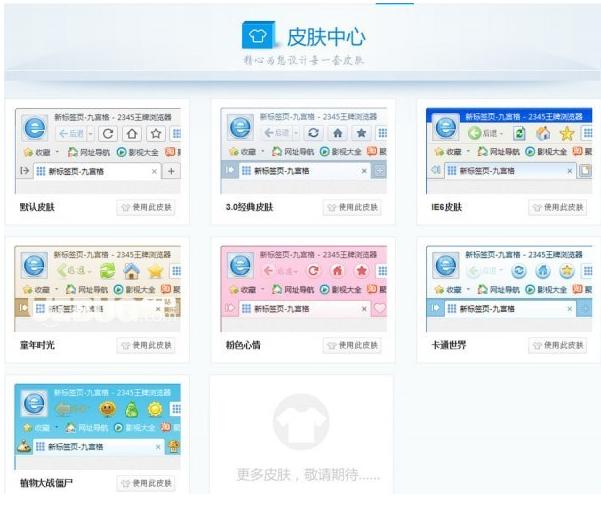Click the red star circle in 粉色心情 preview
Image resolution: width=601 pixels, height=508 pixels.
pyautogui.click(x=361, y=271)
